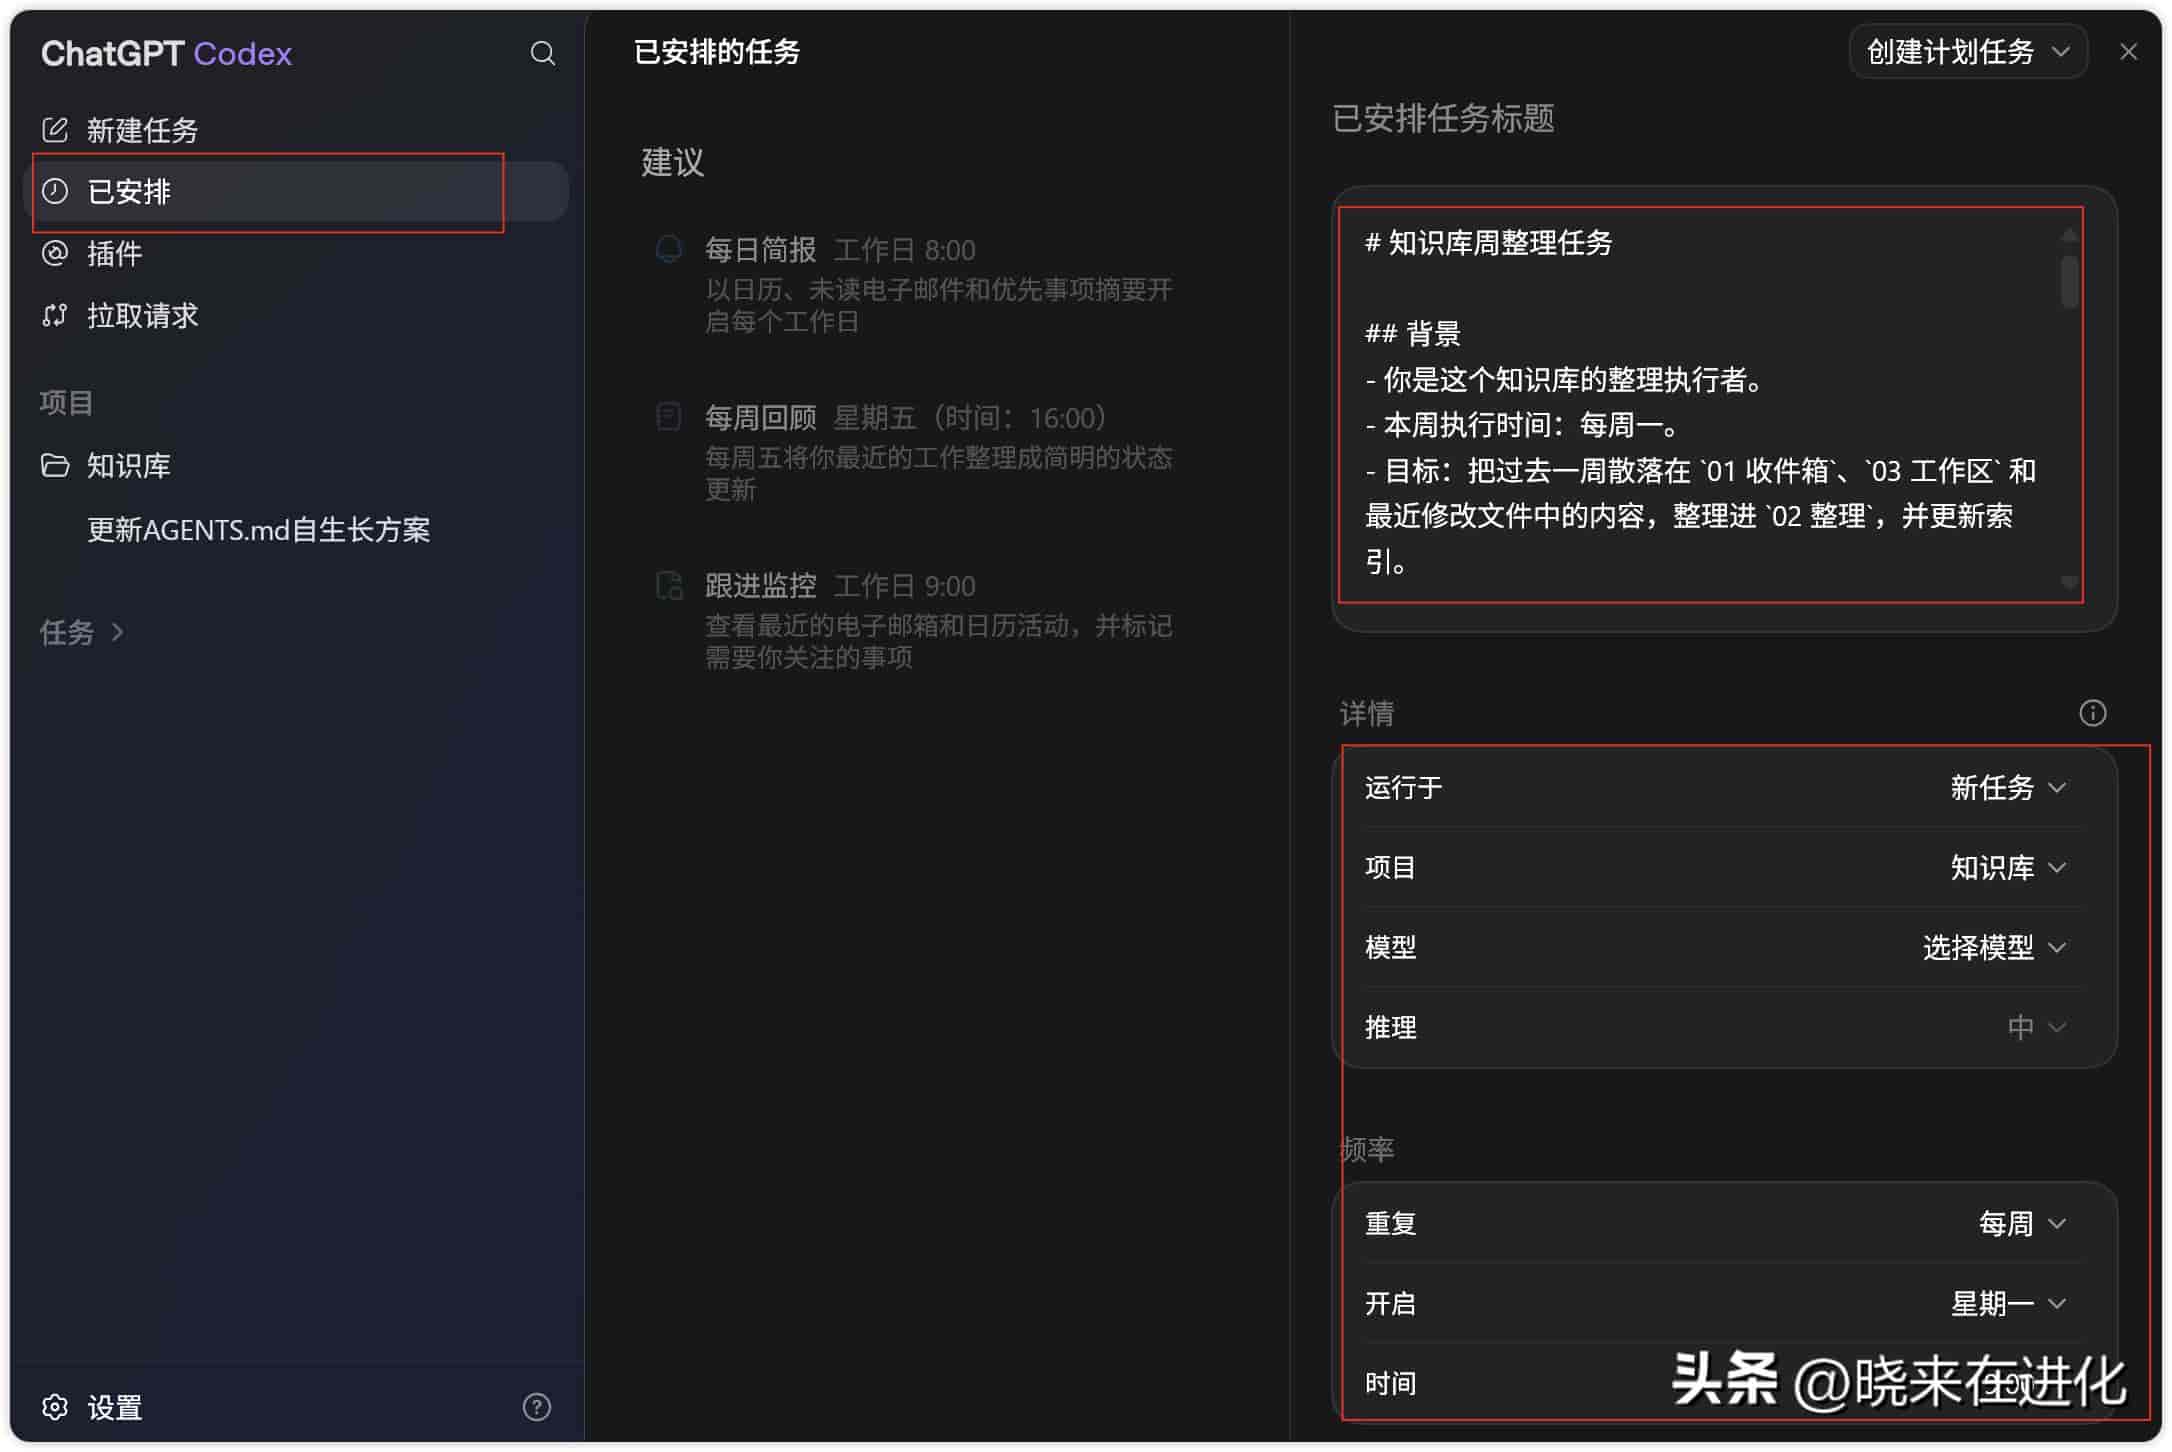Screen dimensions: 2172x1452
Task: Click the 建议 section heading
Action: click(672, 162)
